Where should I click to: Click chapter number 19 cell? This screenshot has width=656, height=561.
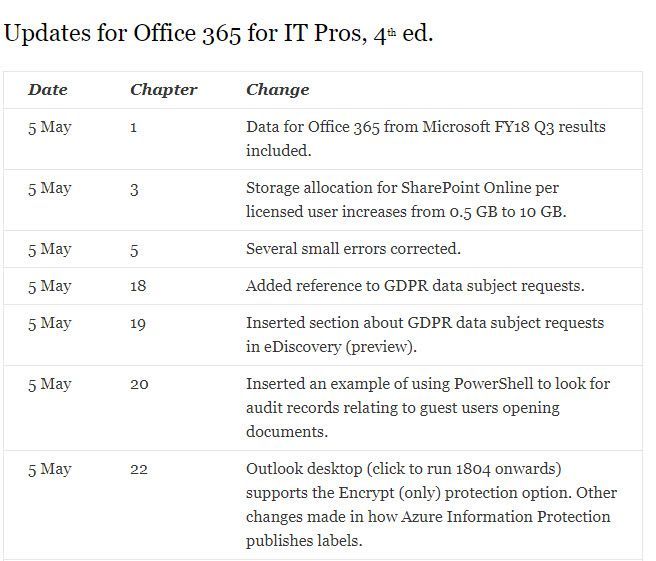click(x=138, y=324)
